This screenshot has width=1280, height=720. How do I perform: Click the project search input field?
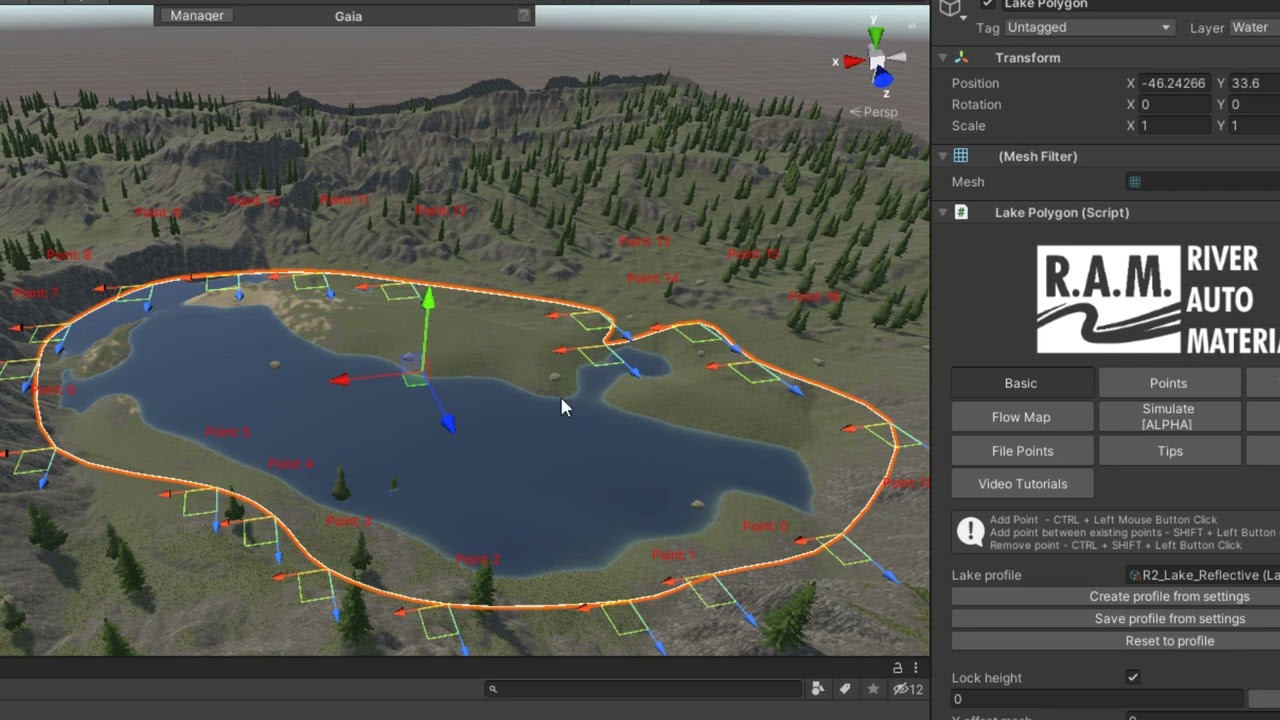click(643, 689)
